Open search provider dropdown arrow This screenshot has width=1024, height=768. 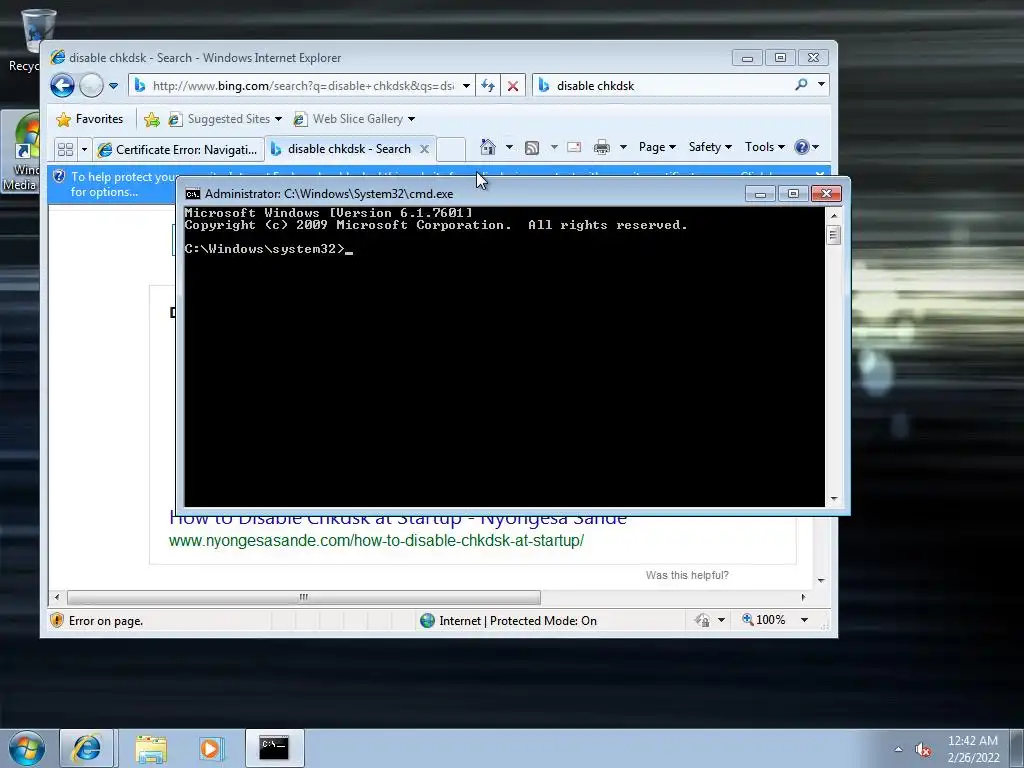coord(821,85)
